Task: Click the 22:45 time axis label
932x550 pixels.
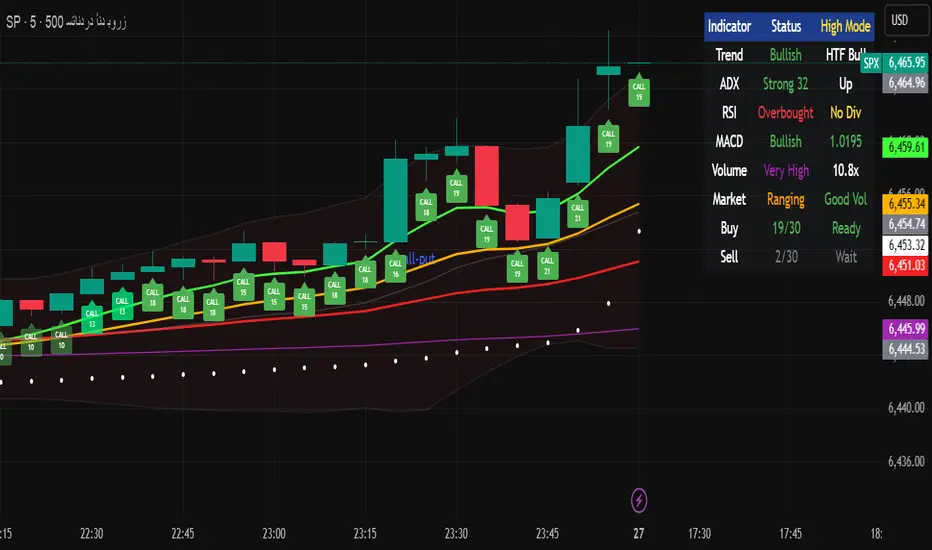Action: [x=182, y=533]
